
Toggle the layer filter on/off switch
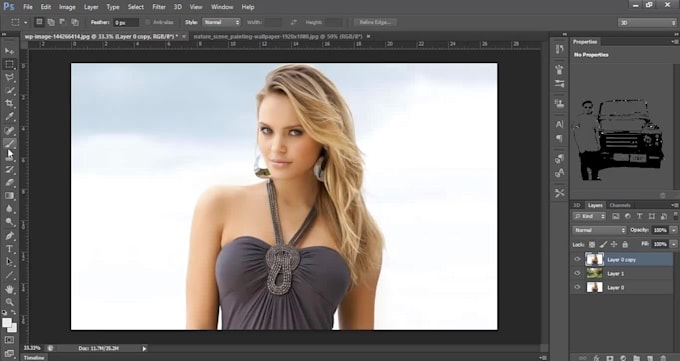click(x=676, y=216)
